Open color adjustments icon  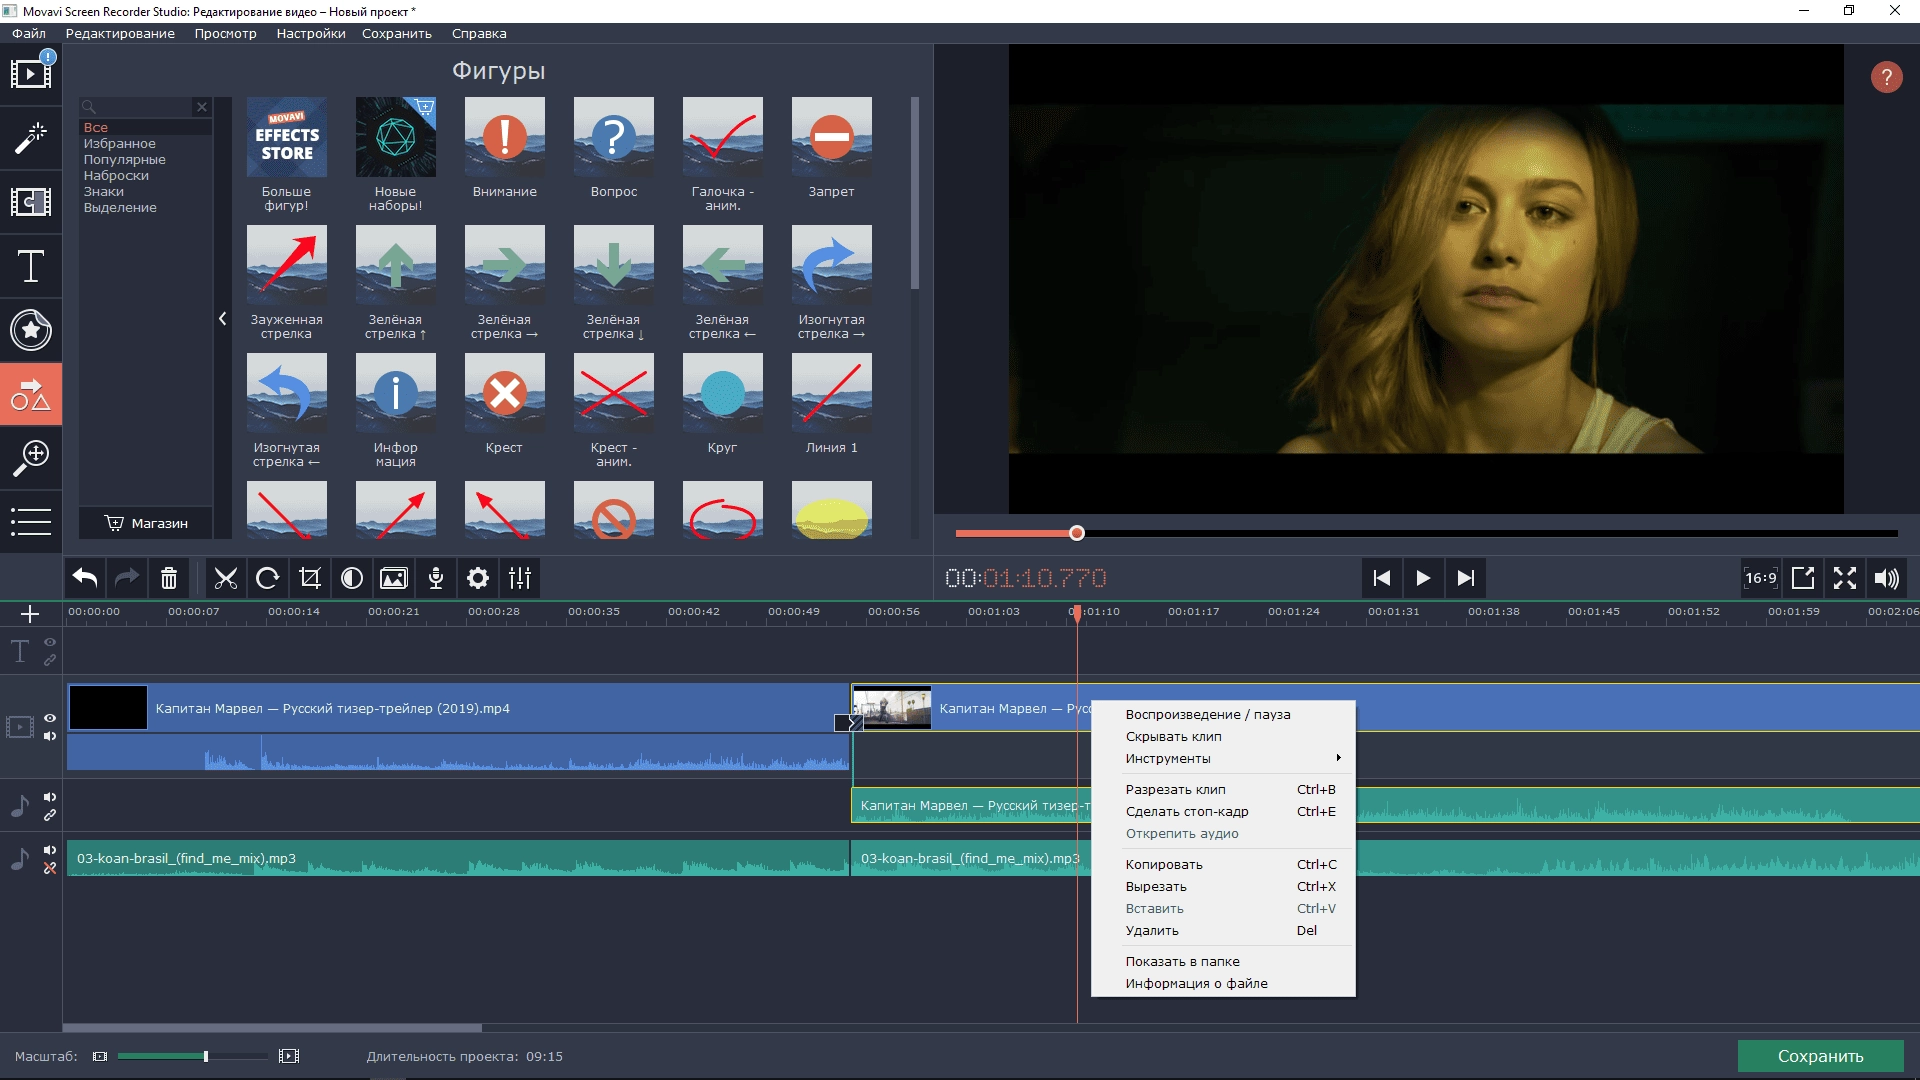[x=352, y=578]
